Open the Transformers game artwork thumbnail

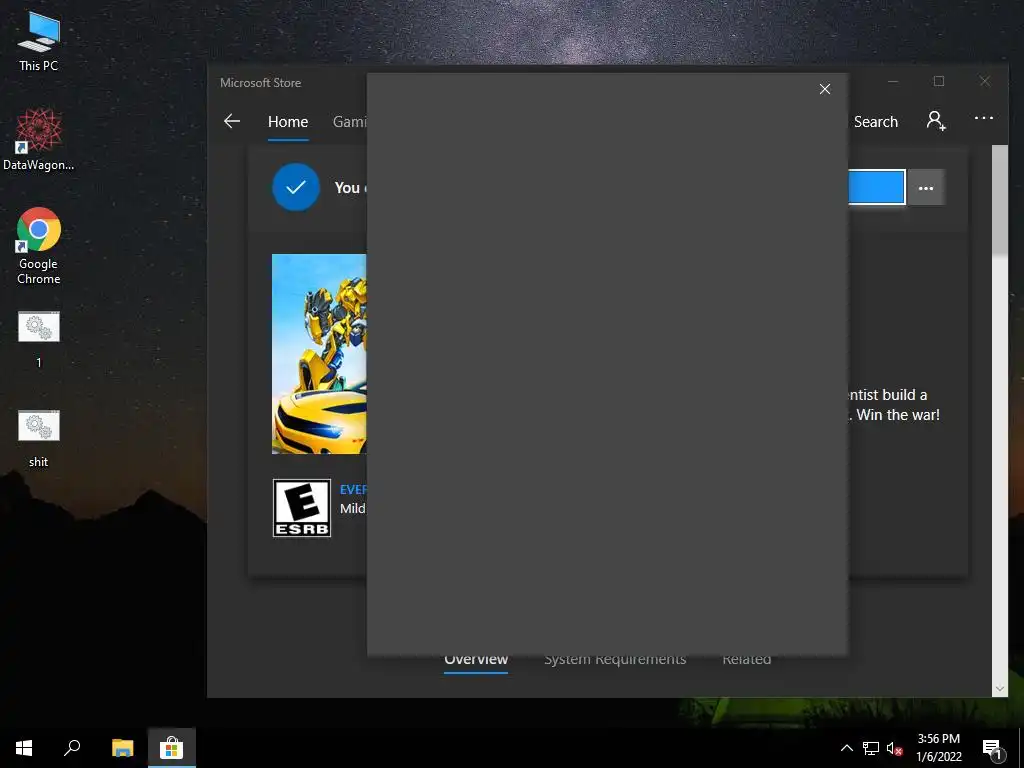point(319,354)
